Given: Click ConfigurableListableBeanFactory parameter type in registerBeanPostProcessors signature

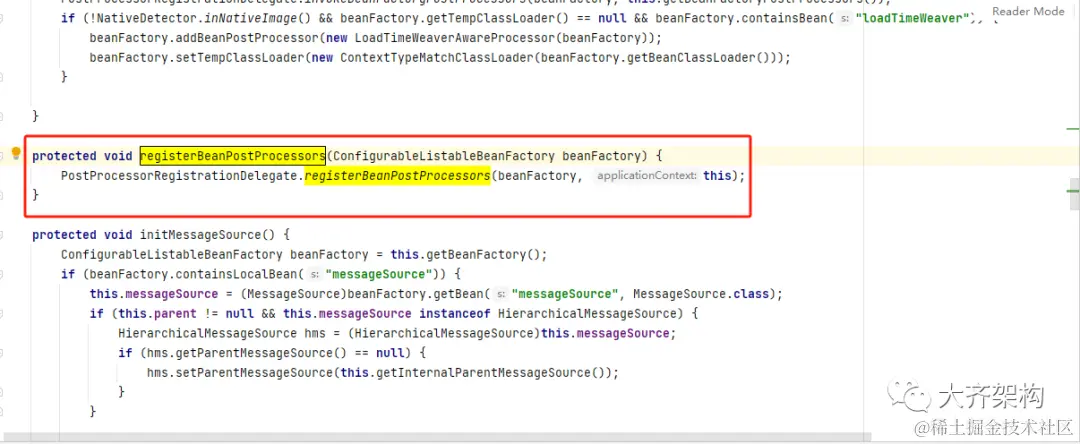Looking at the screenshot, I should (444, 156).
